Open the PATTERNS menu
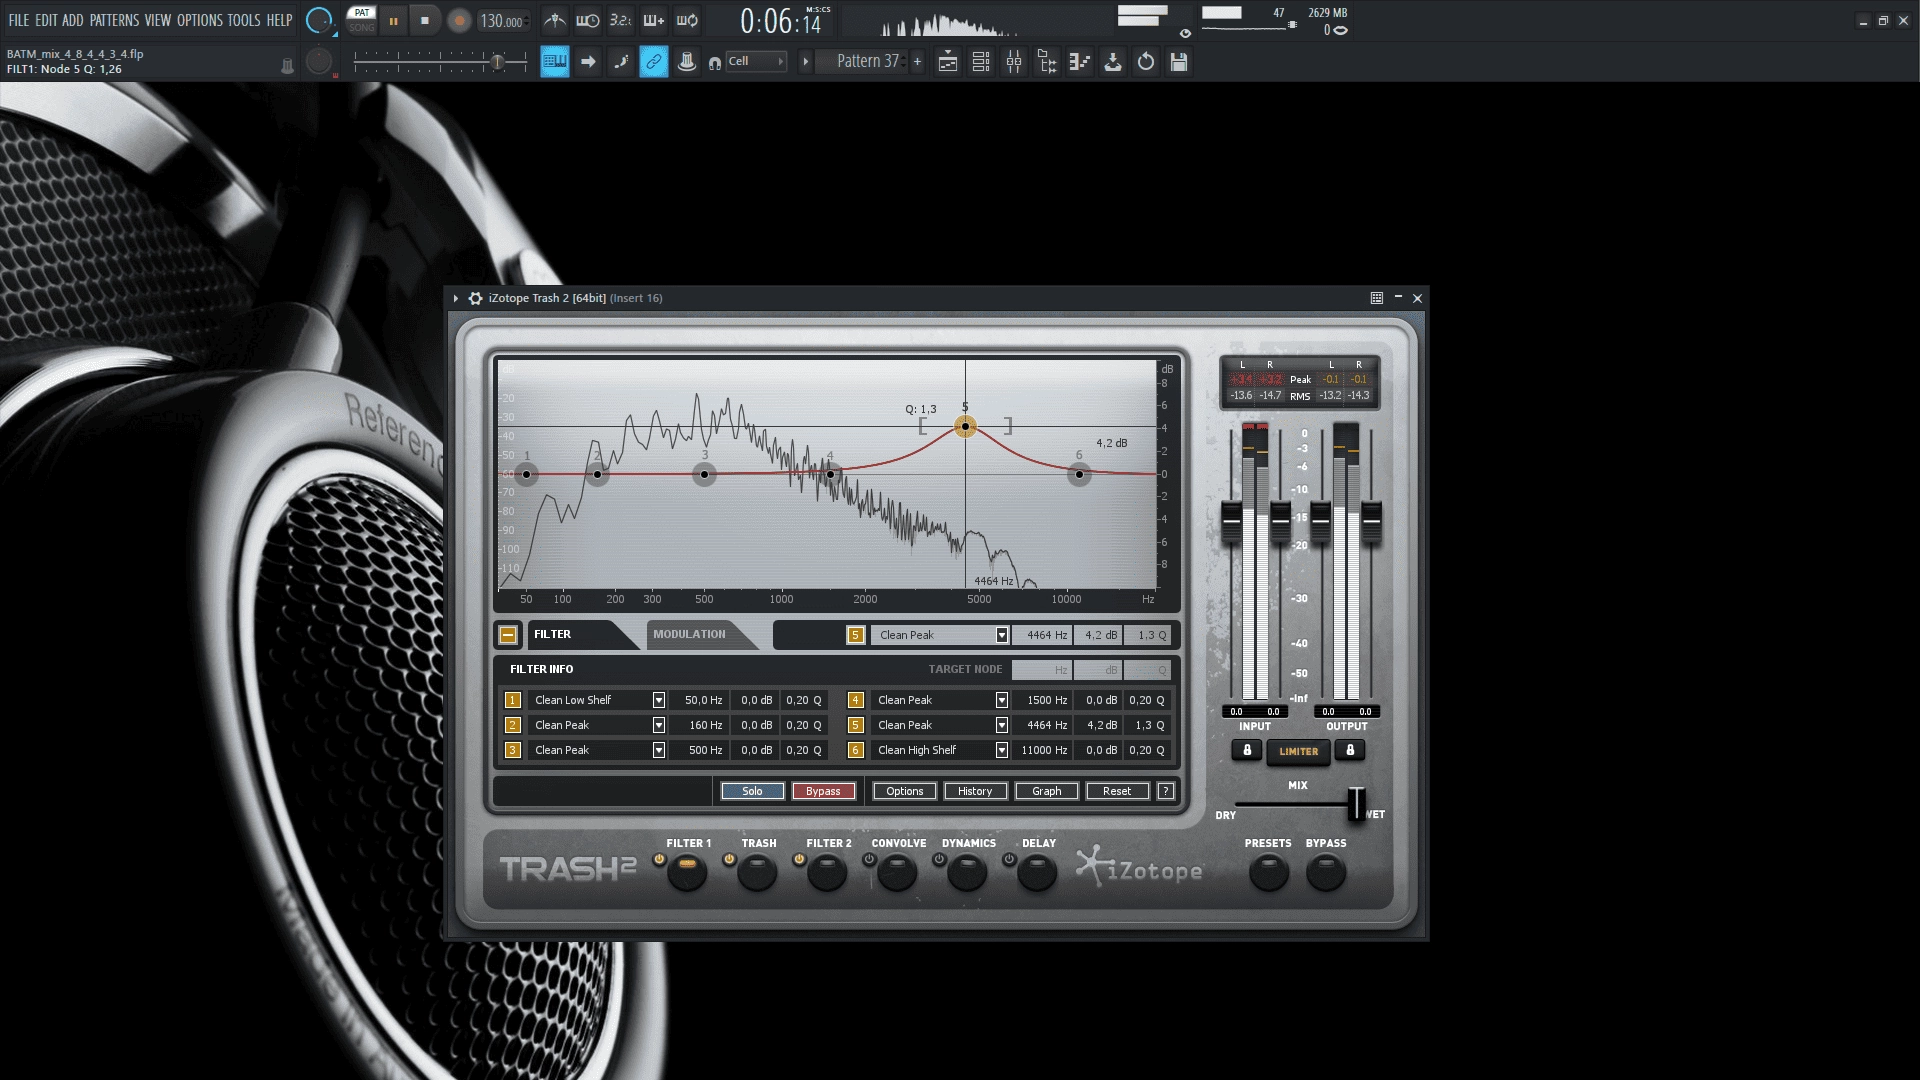1920x1080 pixels. click(114, 20)
